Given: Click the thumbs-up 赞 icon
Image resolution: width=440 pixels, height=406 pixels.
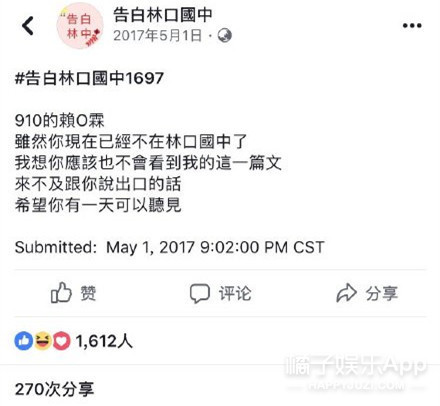Looking at the screenshot, I should [x=61, y=293].
